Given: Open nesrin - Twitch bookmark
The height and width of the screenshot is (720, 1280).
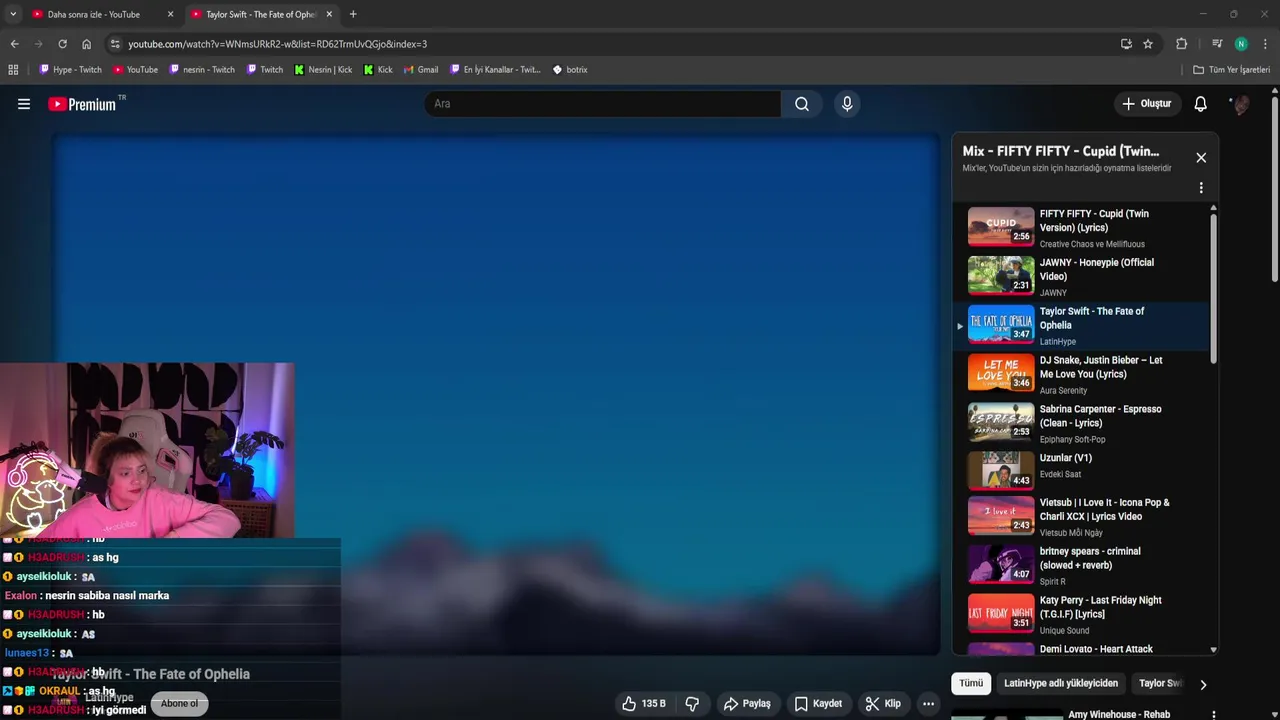Looking at the screenshot, I should (x=202, y=70).
